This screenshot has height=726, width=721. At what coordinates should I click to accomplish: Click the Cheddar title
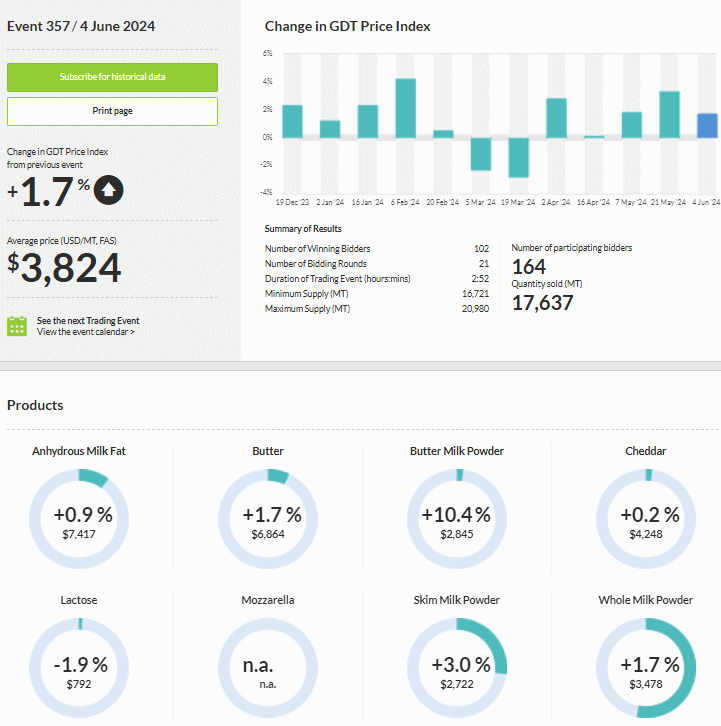click(646, 451)
